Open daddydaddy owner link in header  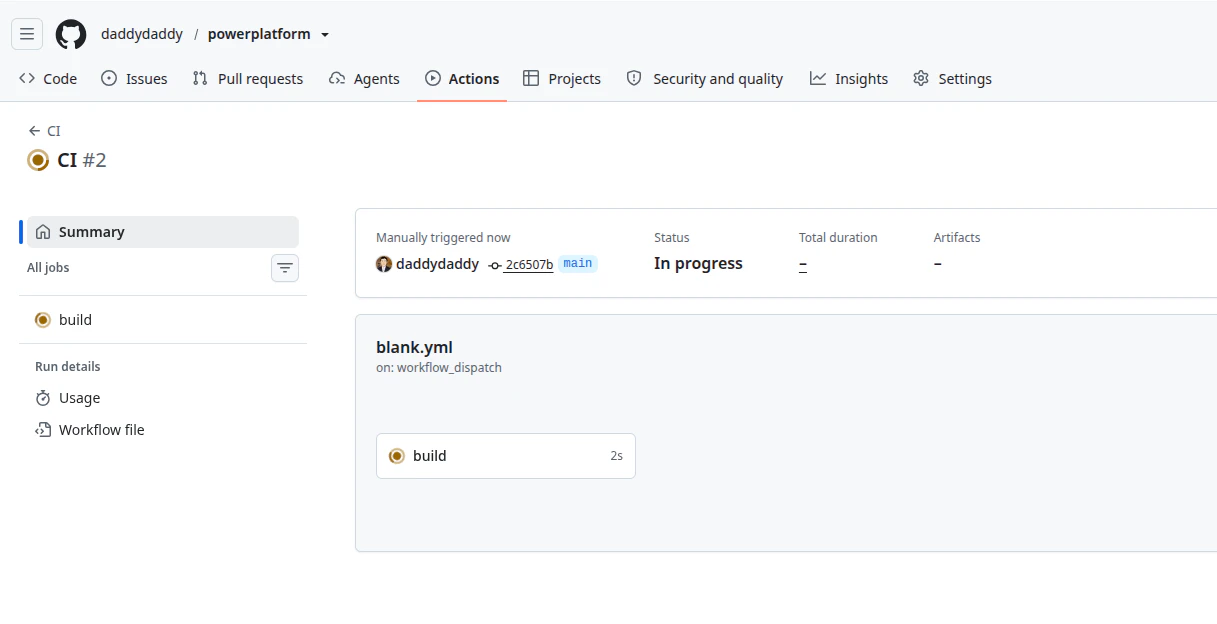pos(142,34)
